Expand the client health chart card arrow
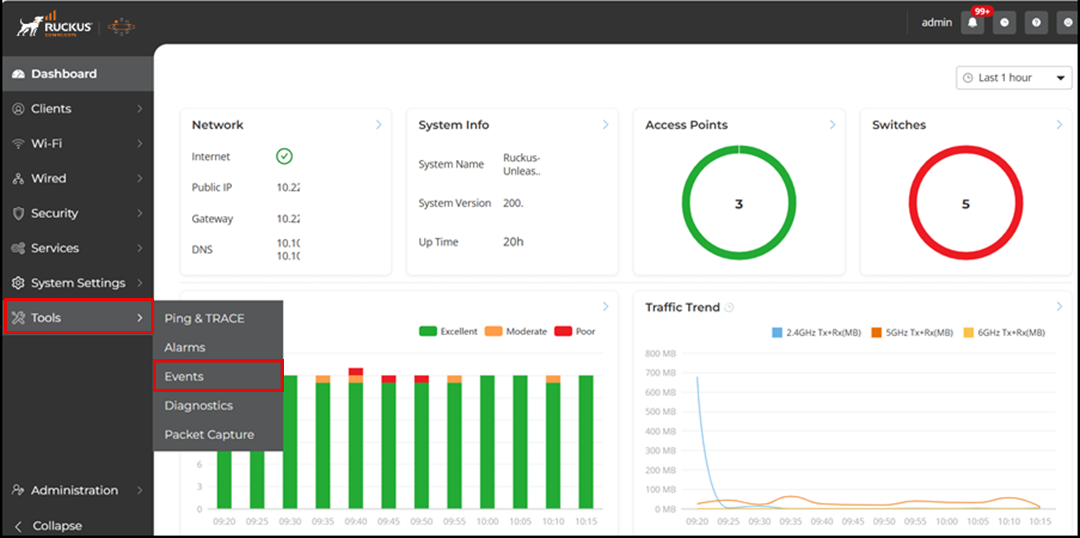Image resolution: width=1080 pixels, height=538 pixels. point(605,307)
